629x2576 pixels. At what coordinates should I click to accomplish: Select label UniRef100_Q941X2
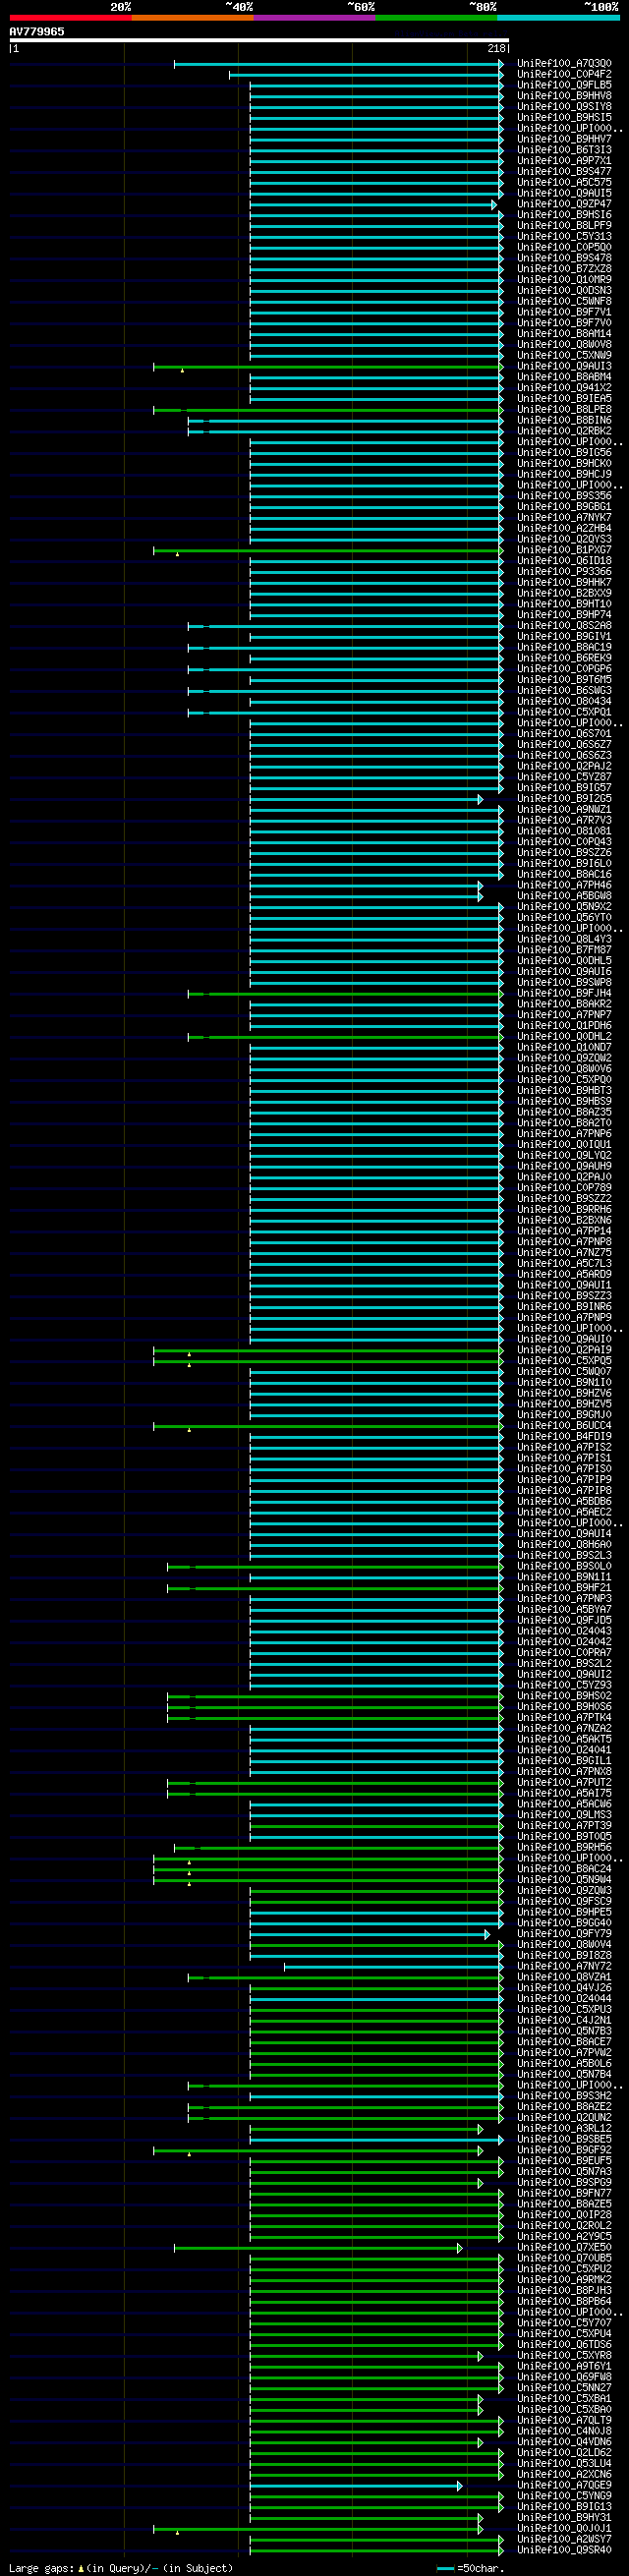coord(564,388)
